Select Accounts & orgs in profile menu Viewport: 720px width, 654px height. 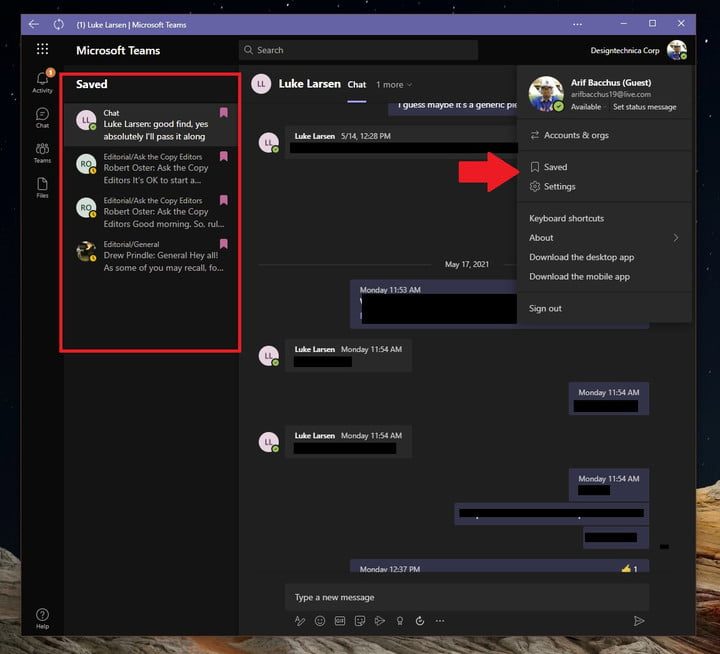tap(604, 135)
